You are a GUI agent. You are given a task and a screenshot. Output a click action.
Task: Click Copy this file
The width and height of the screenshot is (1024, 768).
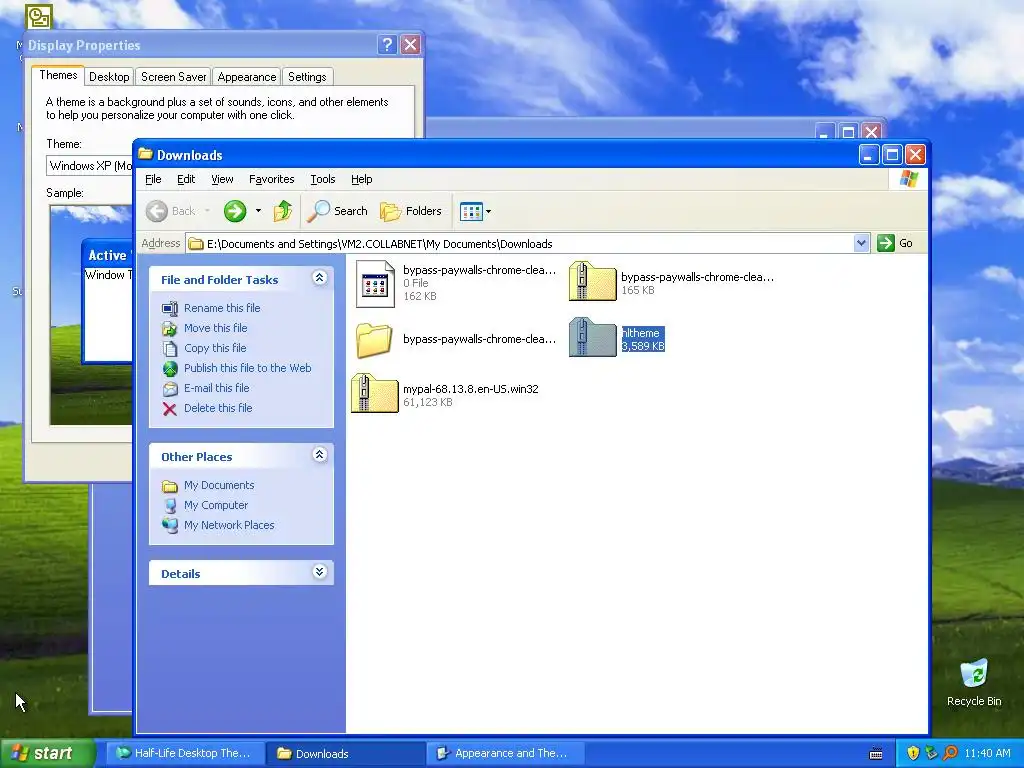215,348
